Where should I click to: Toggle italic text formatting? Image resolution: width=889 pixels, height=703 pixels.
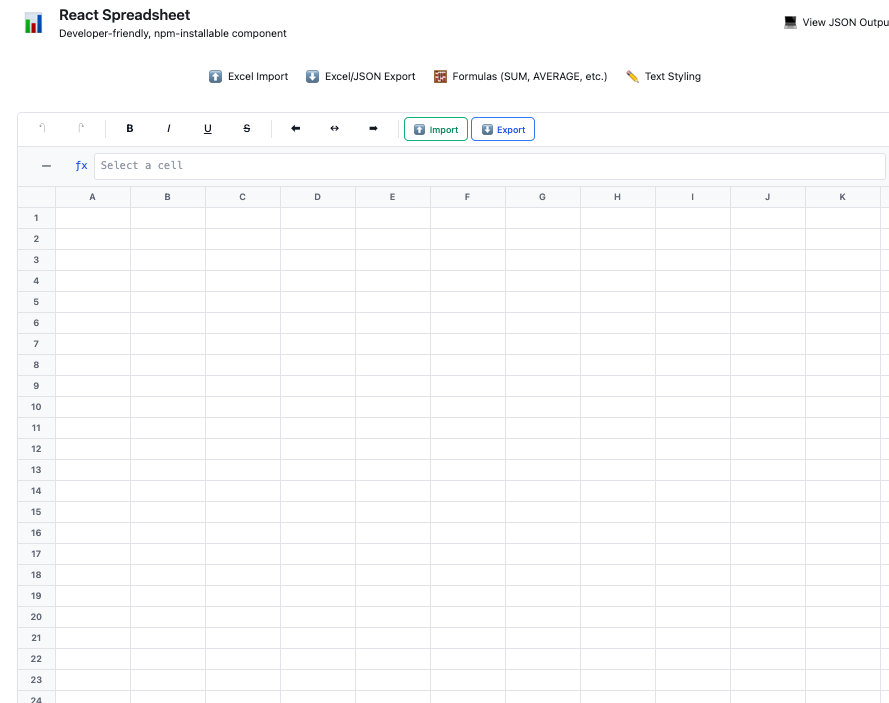coord(168,128)
